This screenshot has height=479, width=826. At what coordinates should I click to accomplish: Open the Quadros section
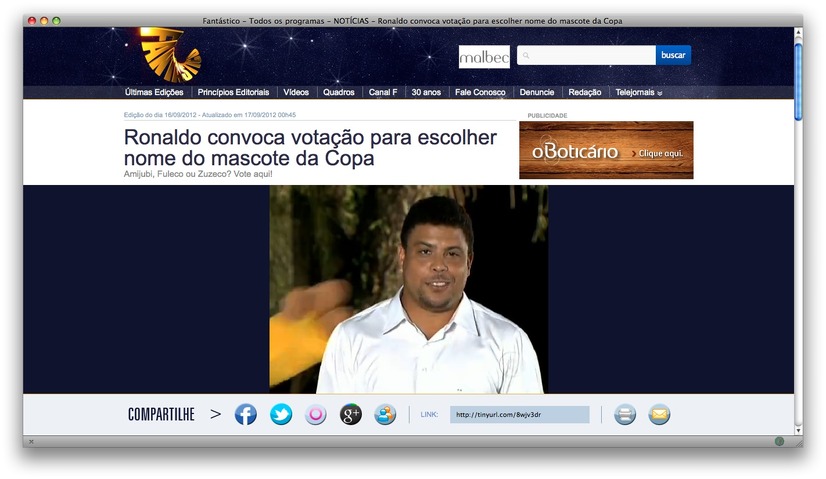tap(339, 92)
